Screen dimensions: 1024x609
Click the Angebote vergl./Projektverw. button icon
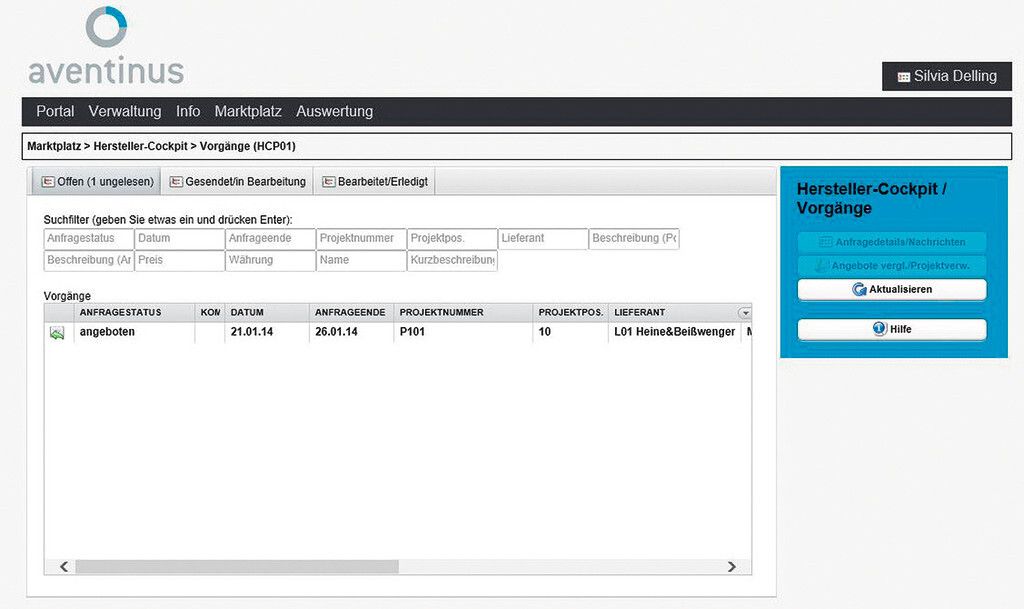pyautogui.click(x=822, y=266)
